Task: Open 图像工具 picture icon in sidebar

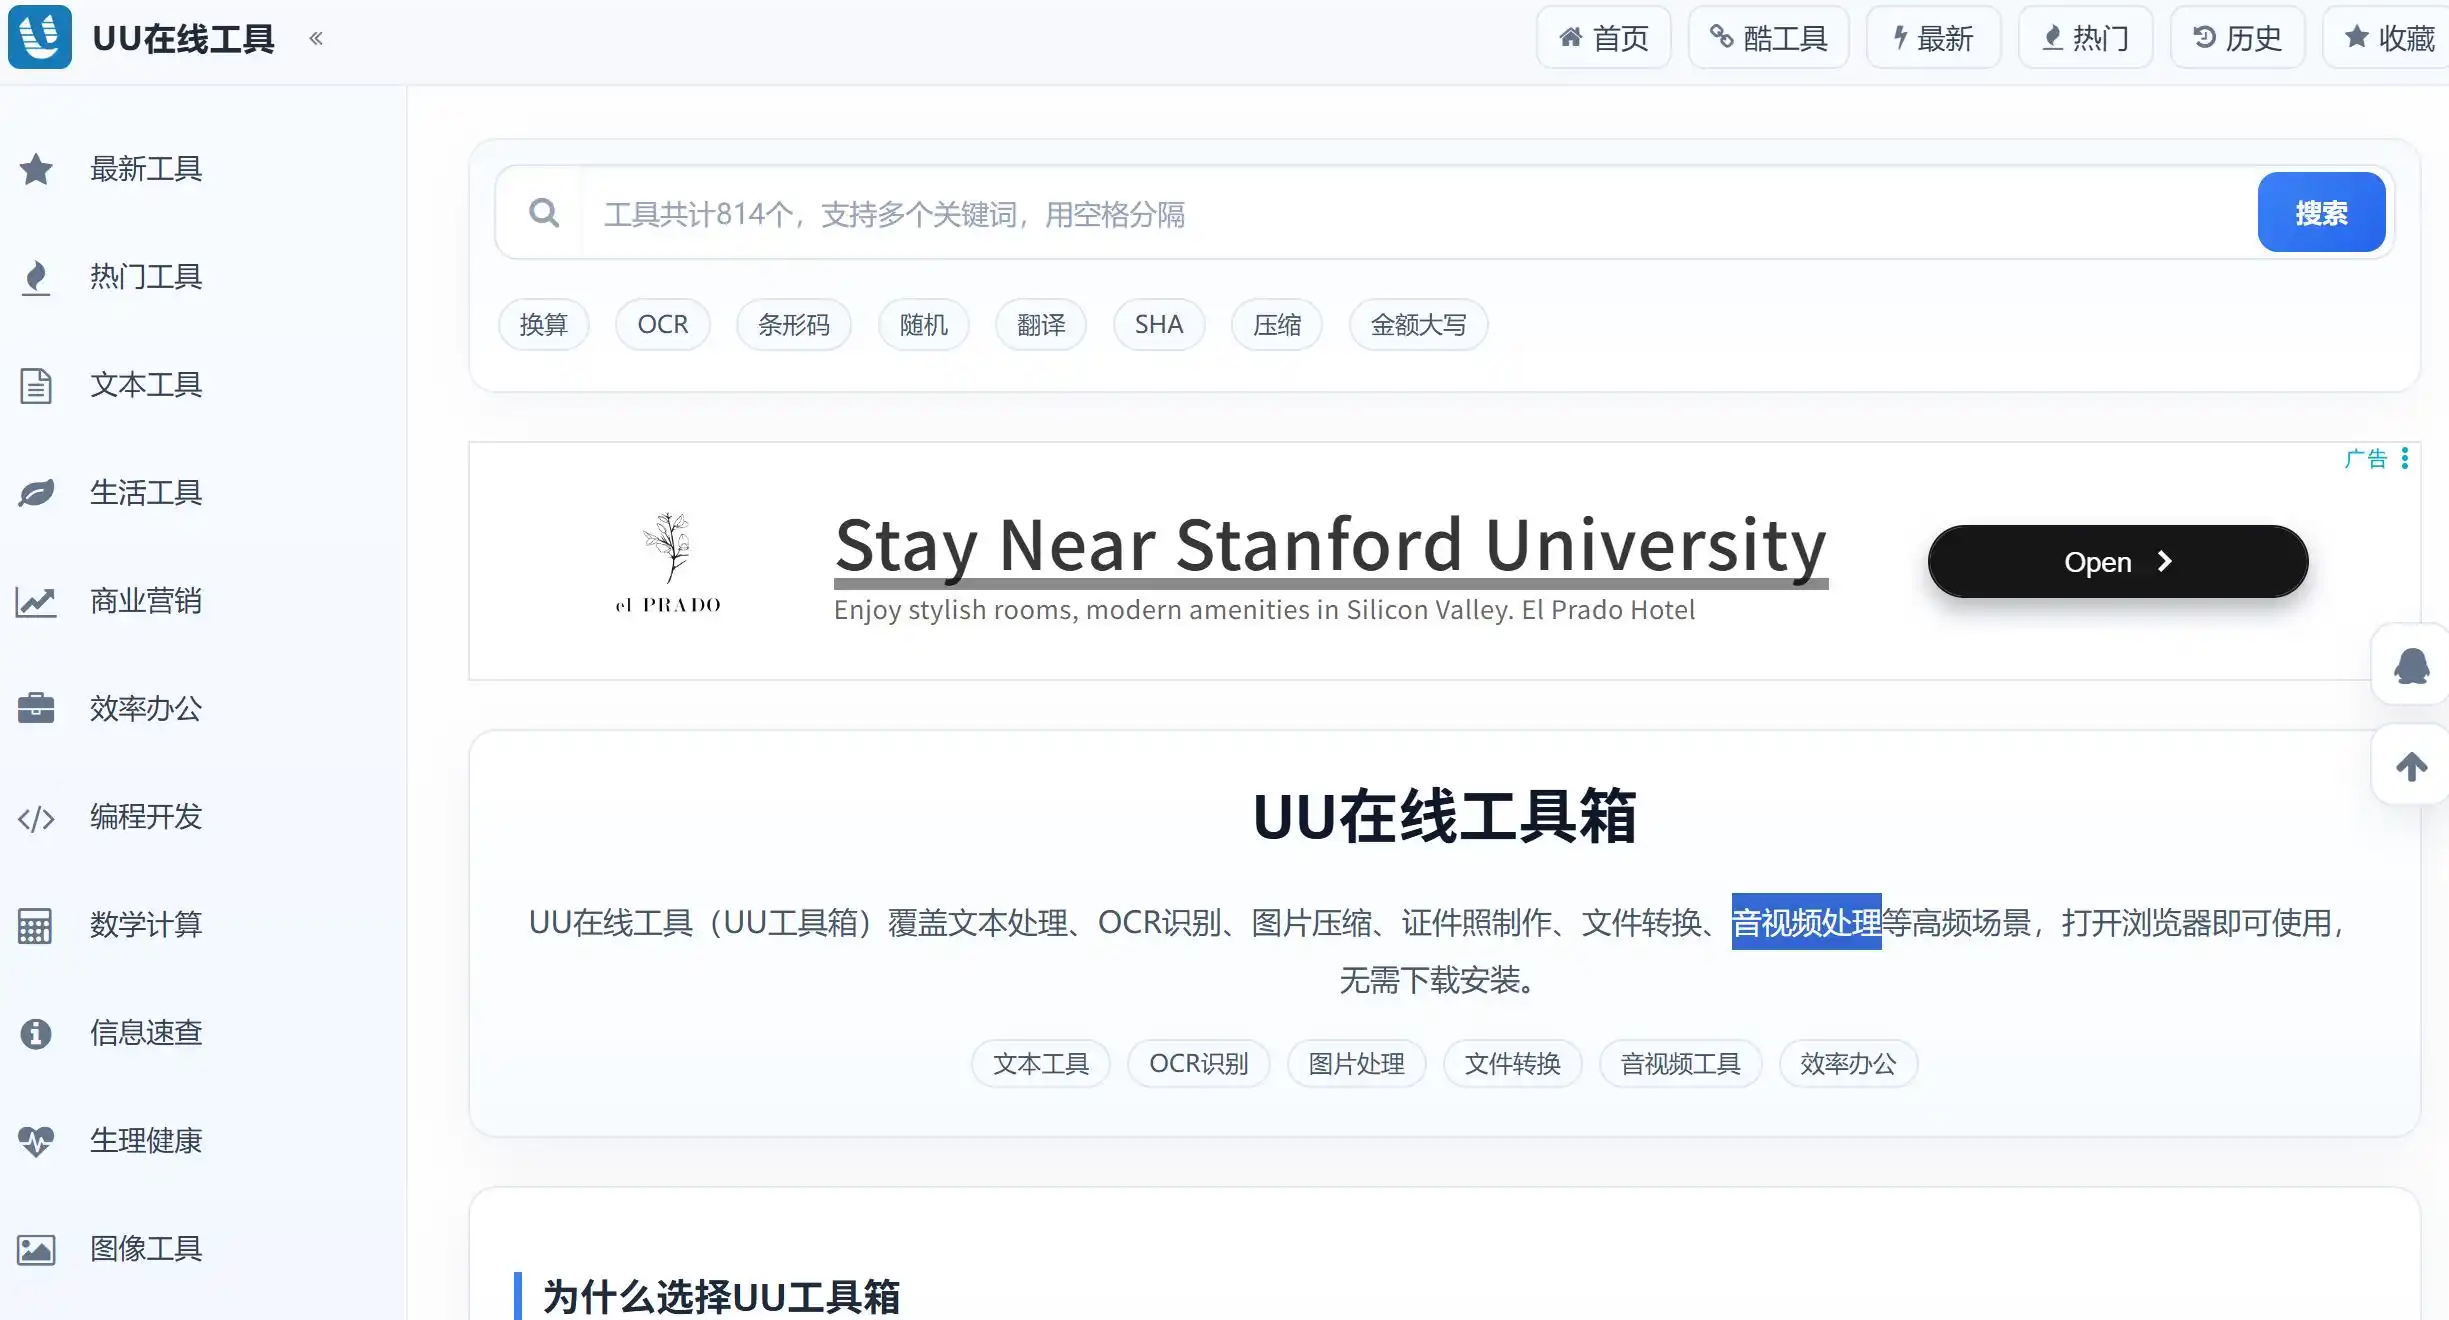Action: pyautogui.click(x=36, y=1249)
